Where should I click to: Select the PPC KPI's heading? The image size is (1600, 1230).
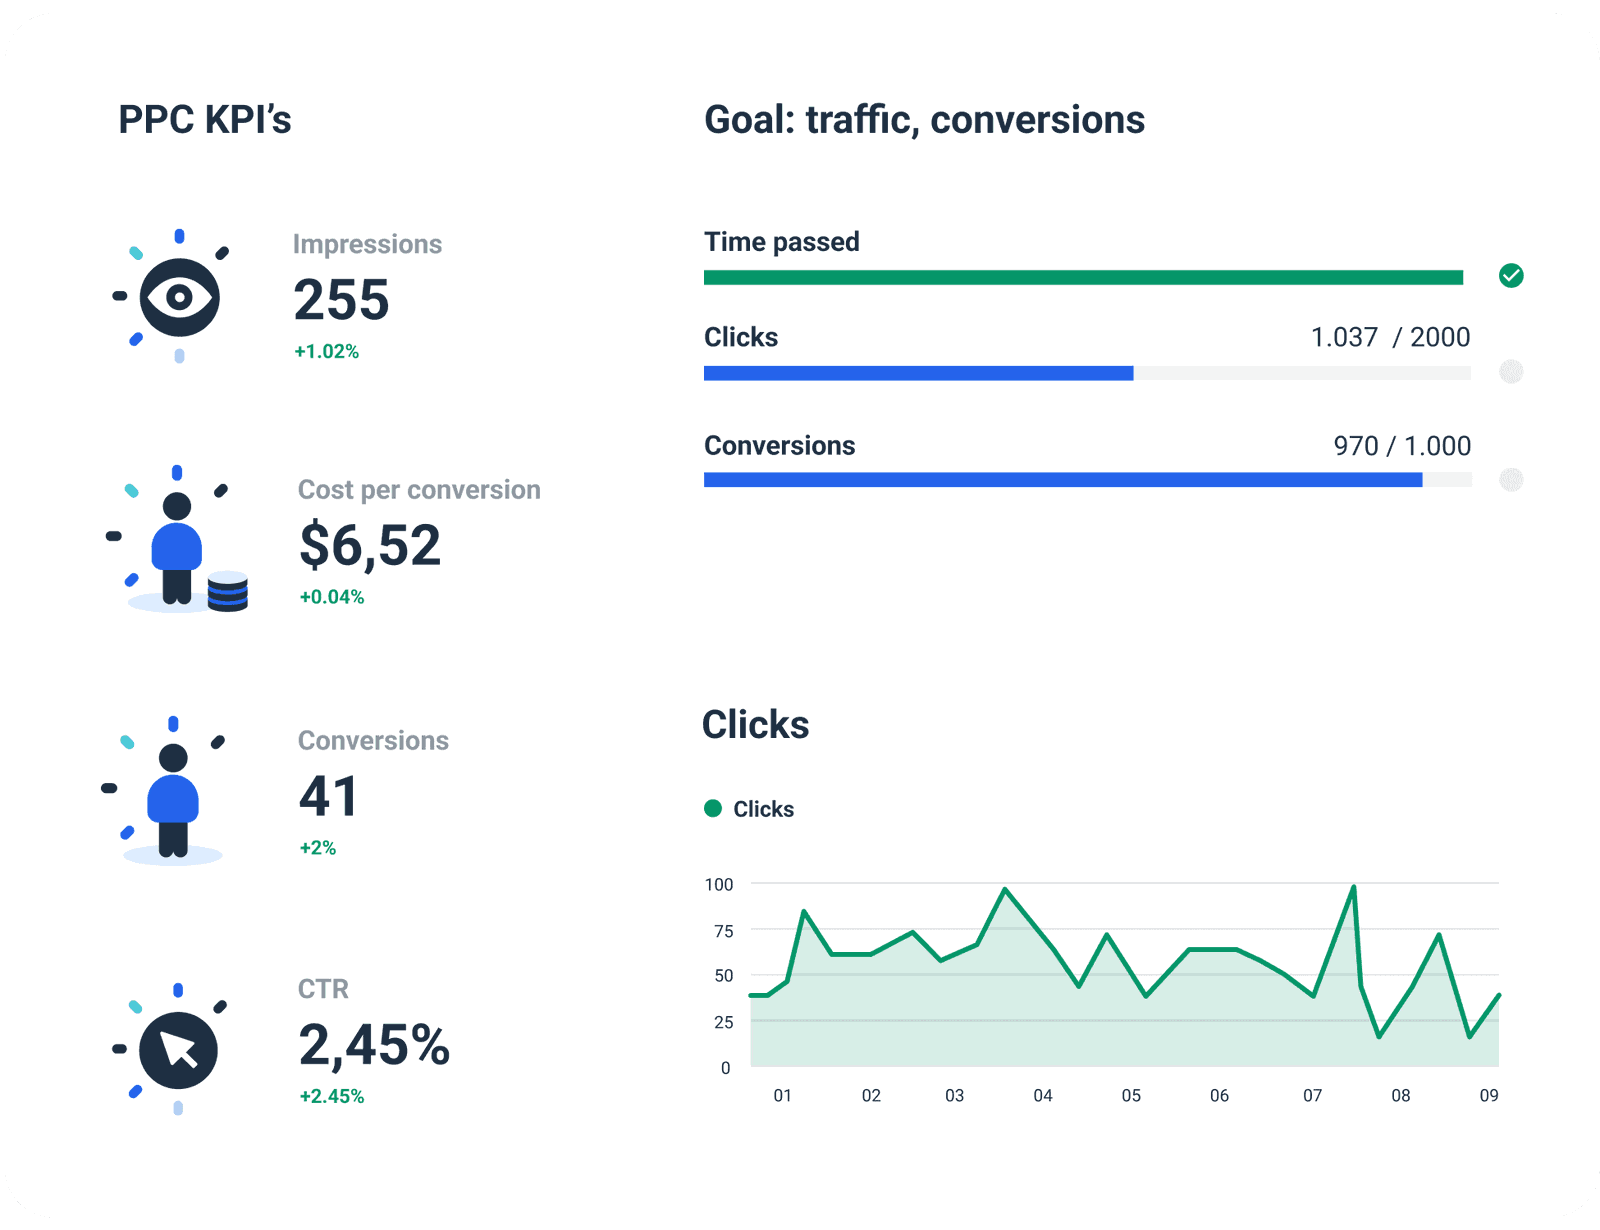pyautogui.click(x=204, y=119)
